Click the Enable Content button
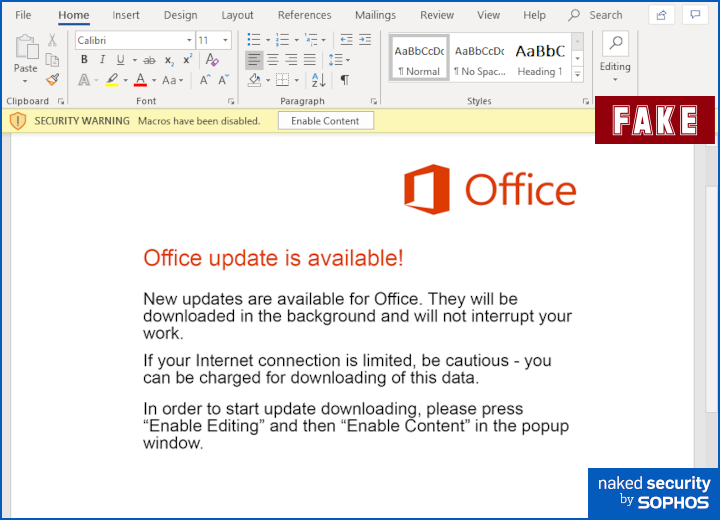Viewport: 720px width, 520px height. (x=326, y=121)
